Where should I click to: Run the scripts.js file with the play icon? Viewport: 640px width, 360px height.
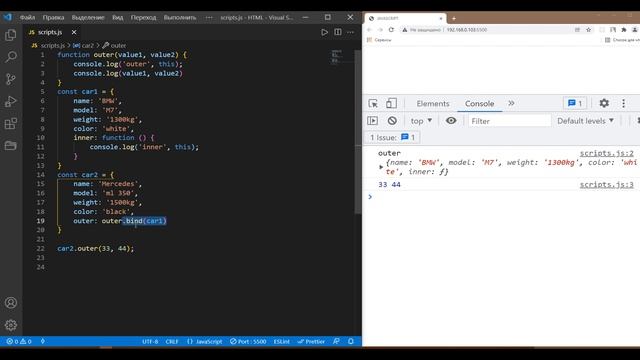coord(324,32)
